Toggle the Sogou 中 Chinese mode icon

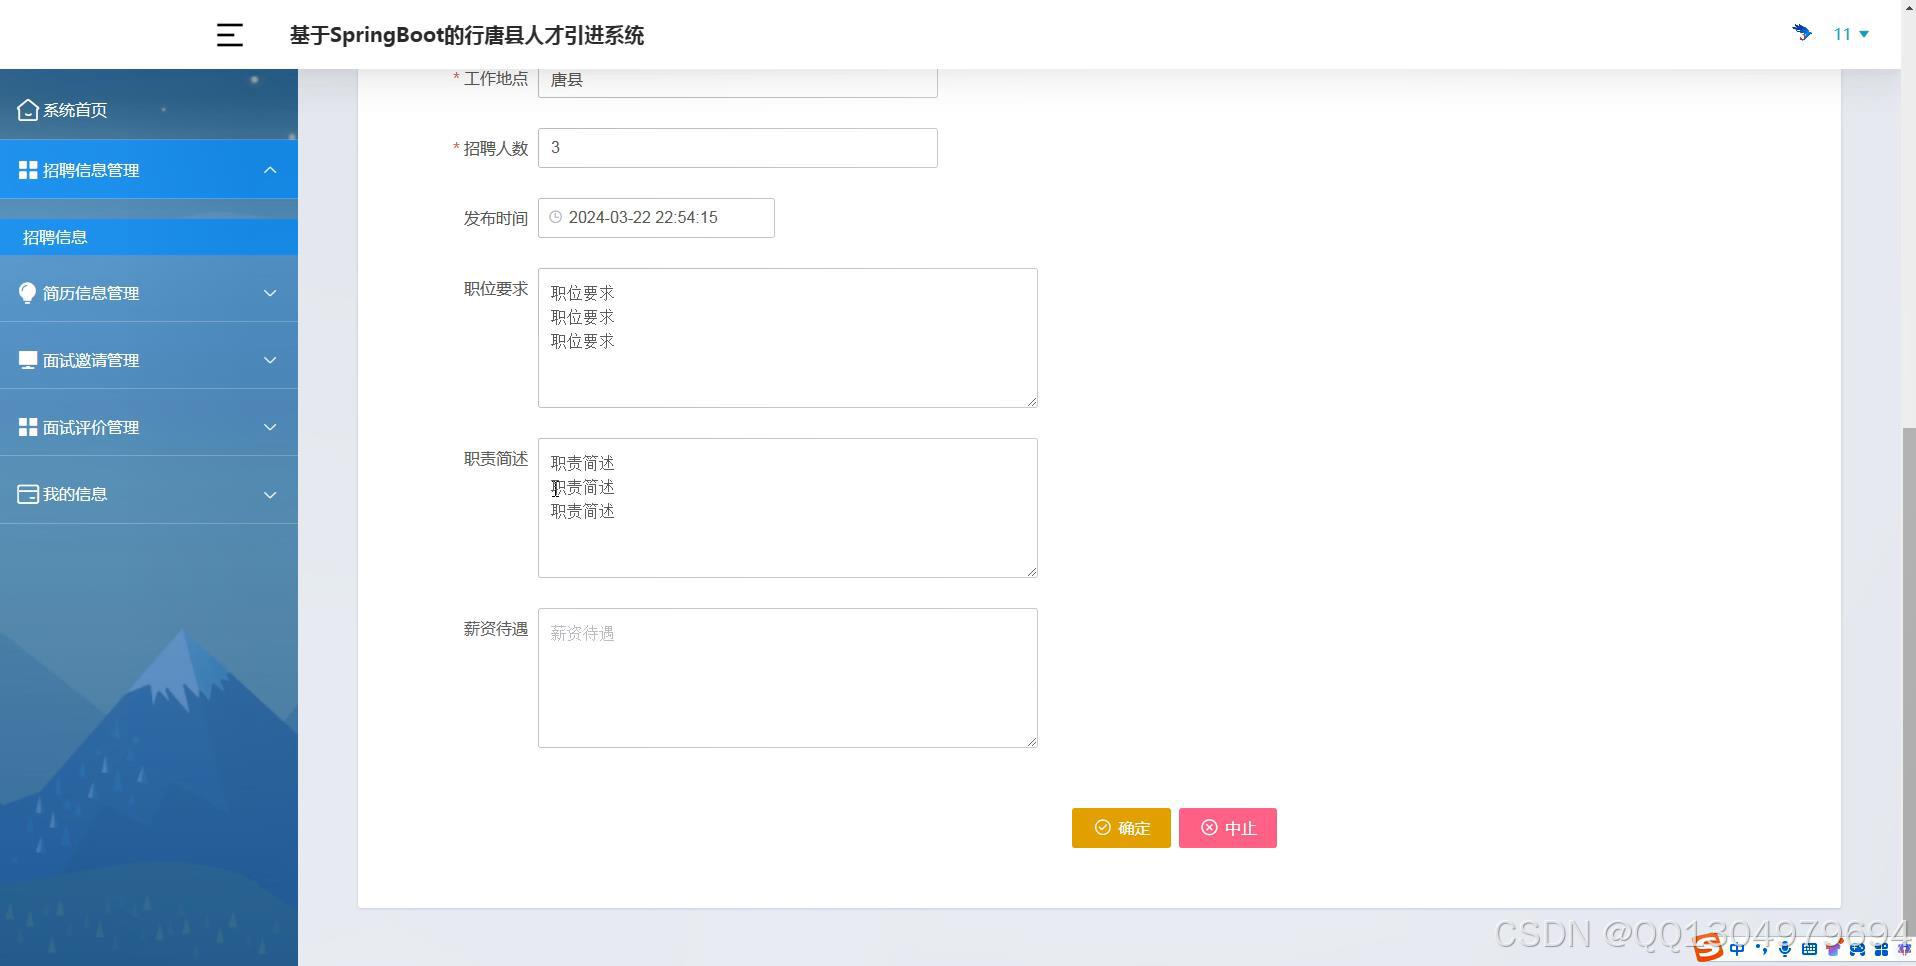click(1737, 949)
